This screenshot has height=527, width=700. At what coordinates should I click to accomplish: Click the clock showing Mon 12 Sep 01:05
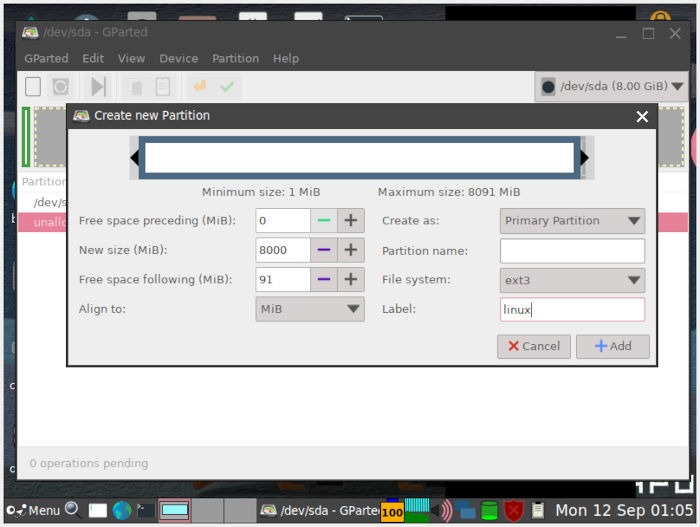click(624, 510)
